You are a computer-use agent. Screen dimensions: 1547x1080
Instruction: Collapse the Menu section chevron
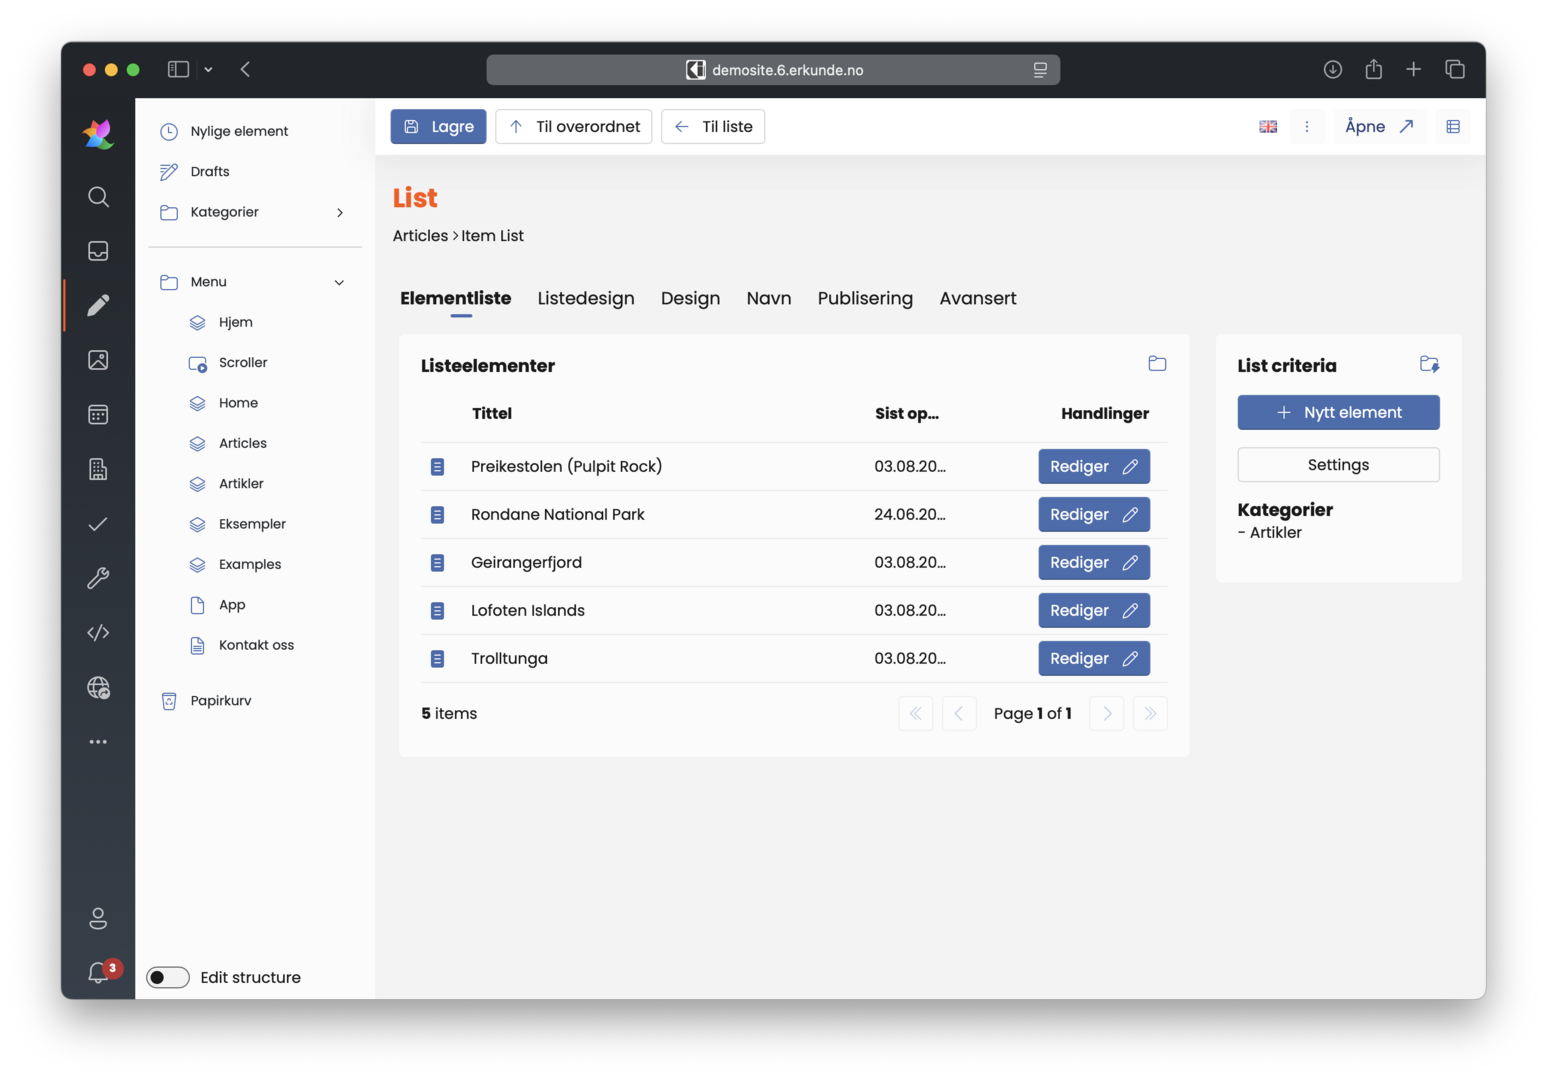[x=339, y=283]
